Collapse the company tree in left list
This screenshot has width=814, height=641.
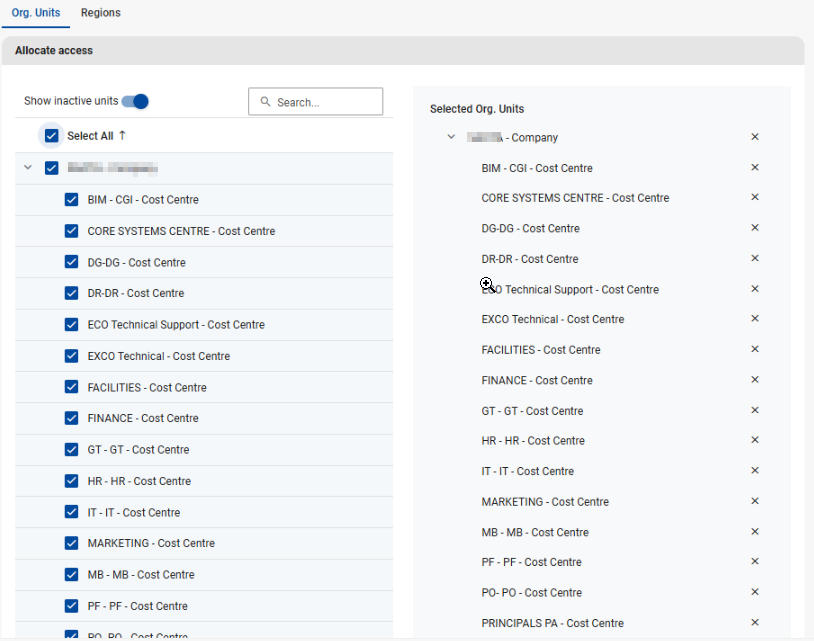click(28, 168)
